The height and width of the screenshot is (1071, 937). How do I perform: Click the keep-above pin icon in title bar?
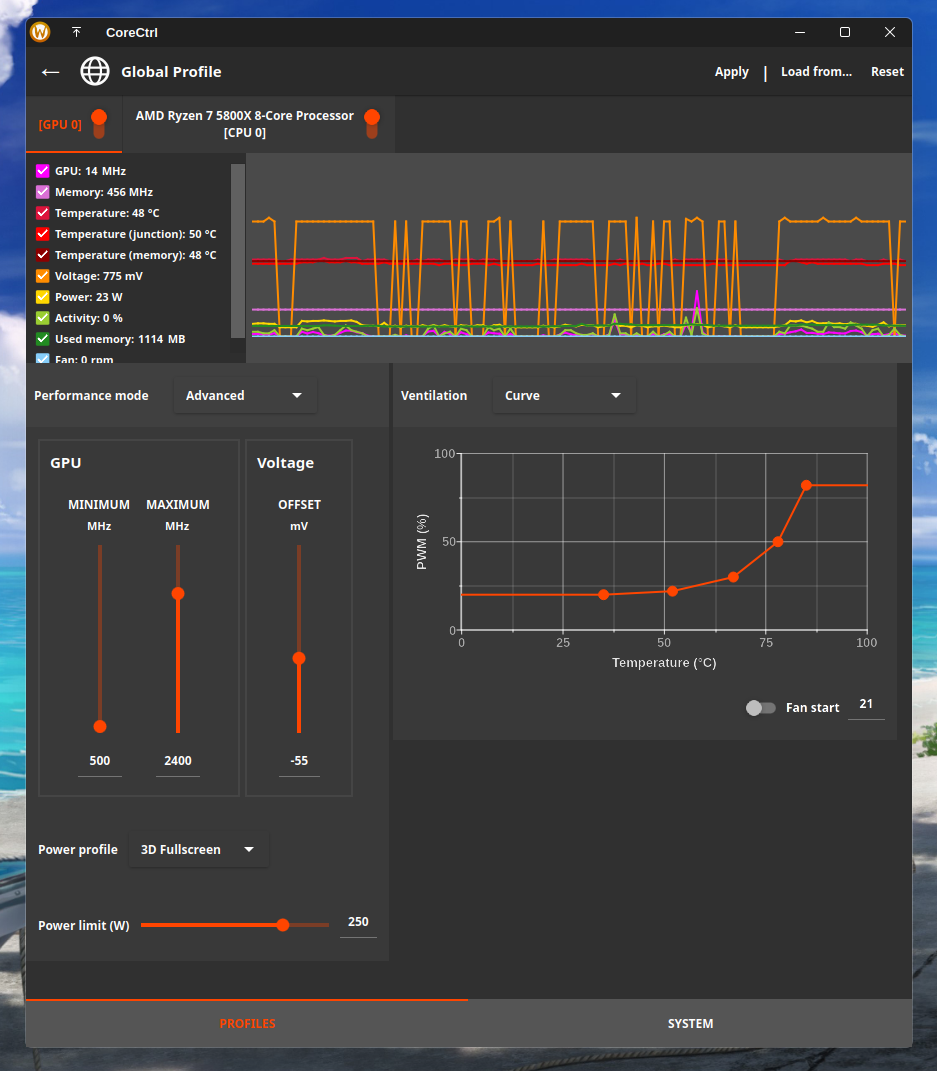[76, 32]
